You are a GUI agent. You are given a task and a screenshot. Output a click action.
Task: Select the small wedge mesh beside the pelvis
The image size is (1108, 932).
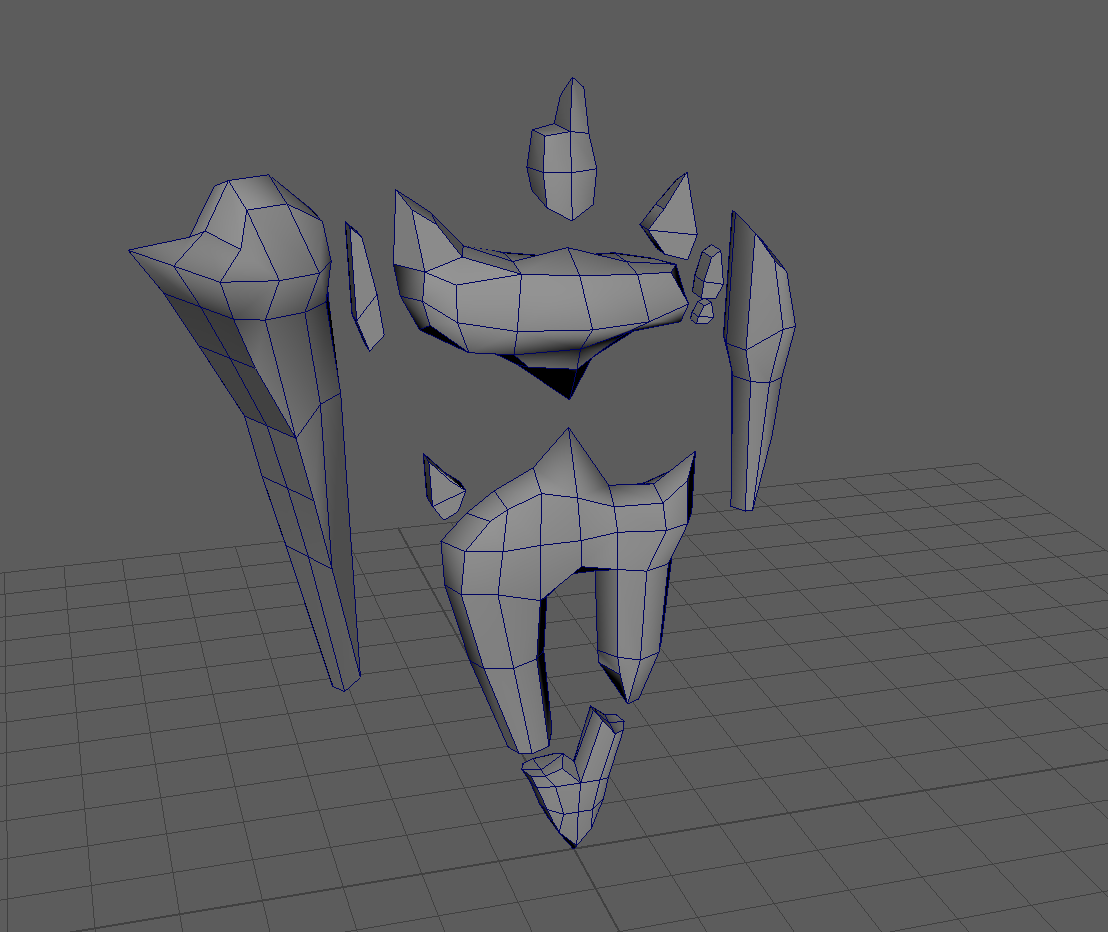point(442,489)
